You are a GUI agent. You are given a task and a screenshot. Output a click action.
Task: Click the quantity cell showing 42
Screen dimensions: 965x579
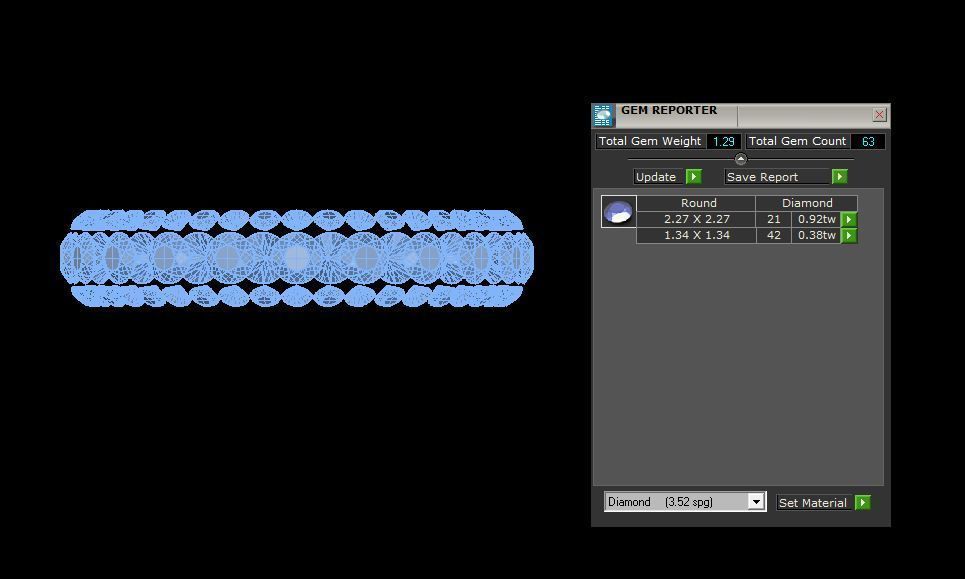click(774, 235)
